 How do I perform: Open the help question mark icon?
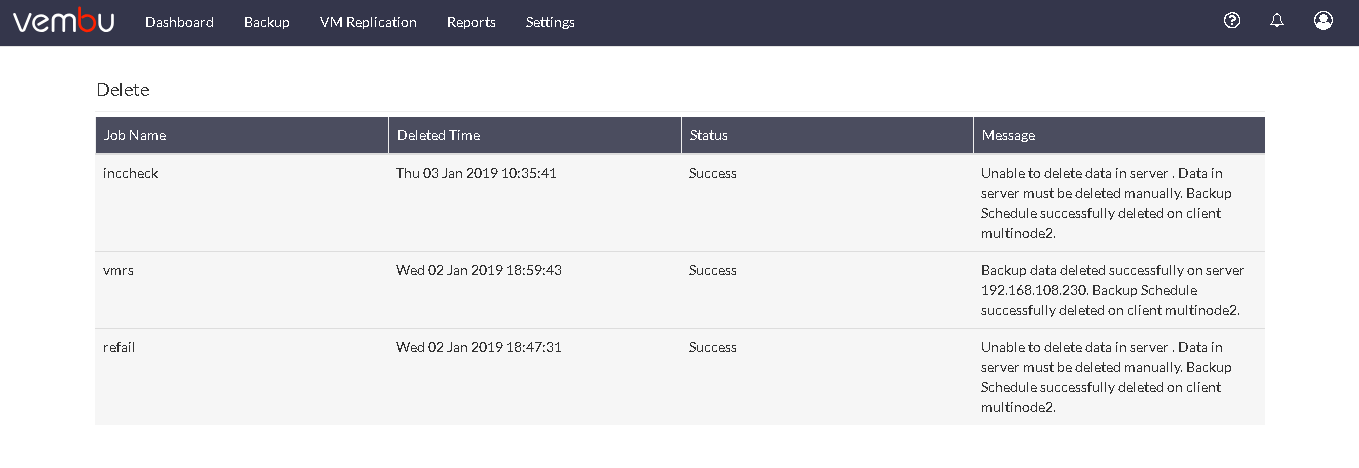[1232, 20]
